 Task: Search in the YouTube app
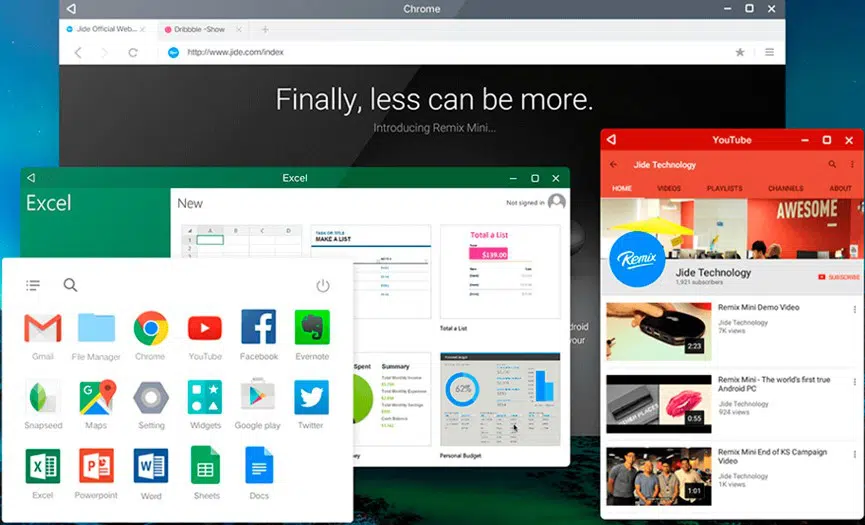click(832, 164)
